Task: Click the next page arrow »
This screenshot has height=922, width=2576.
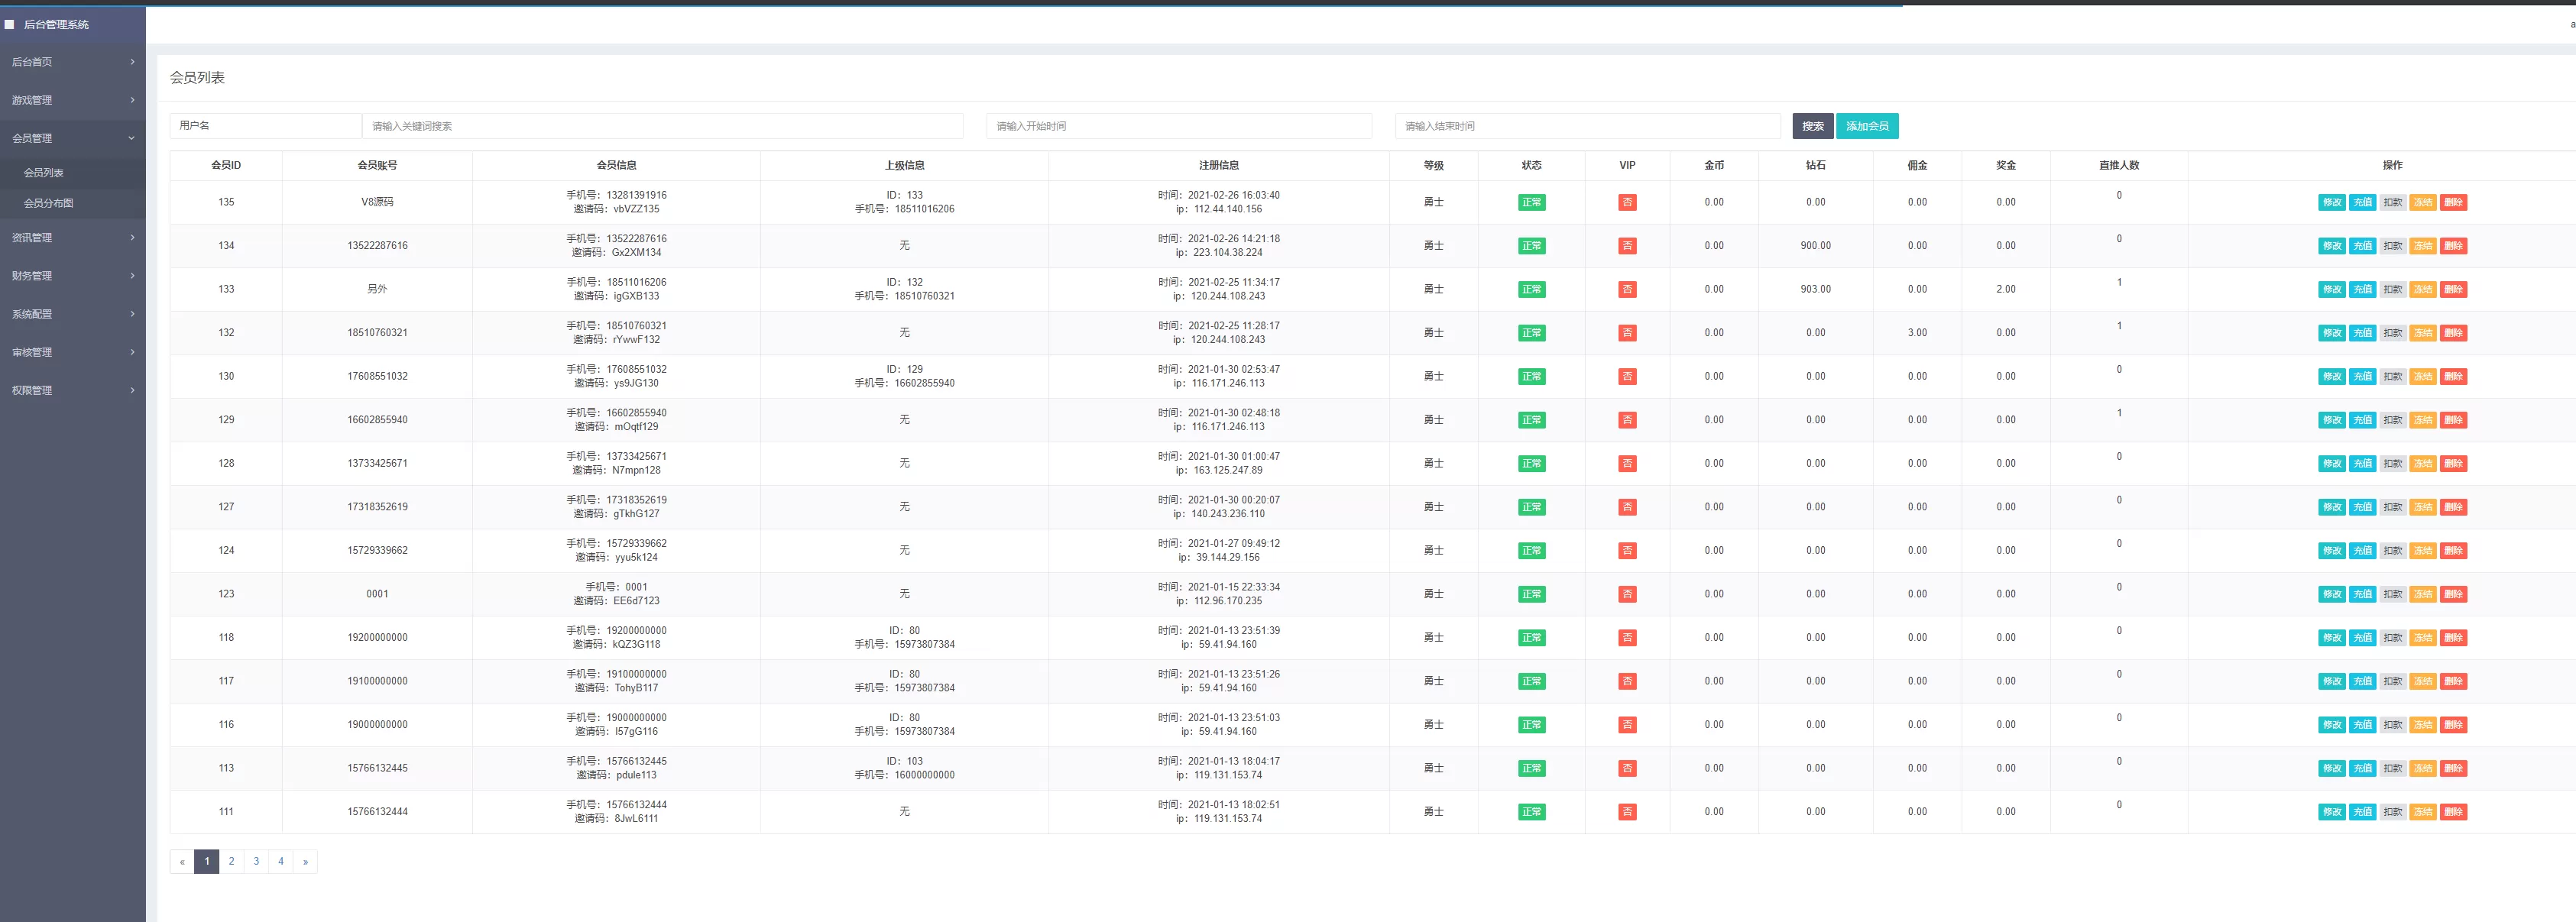Action: pos(305,861)
